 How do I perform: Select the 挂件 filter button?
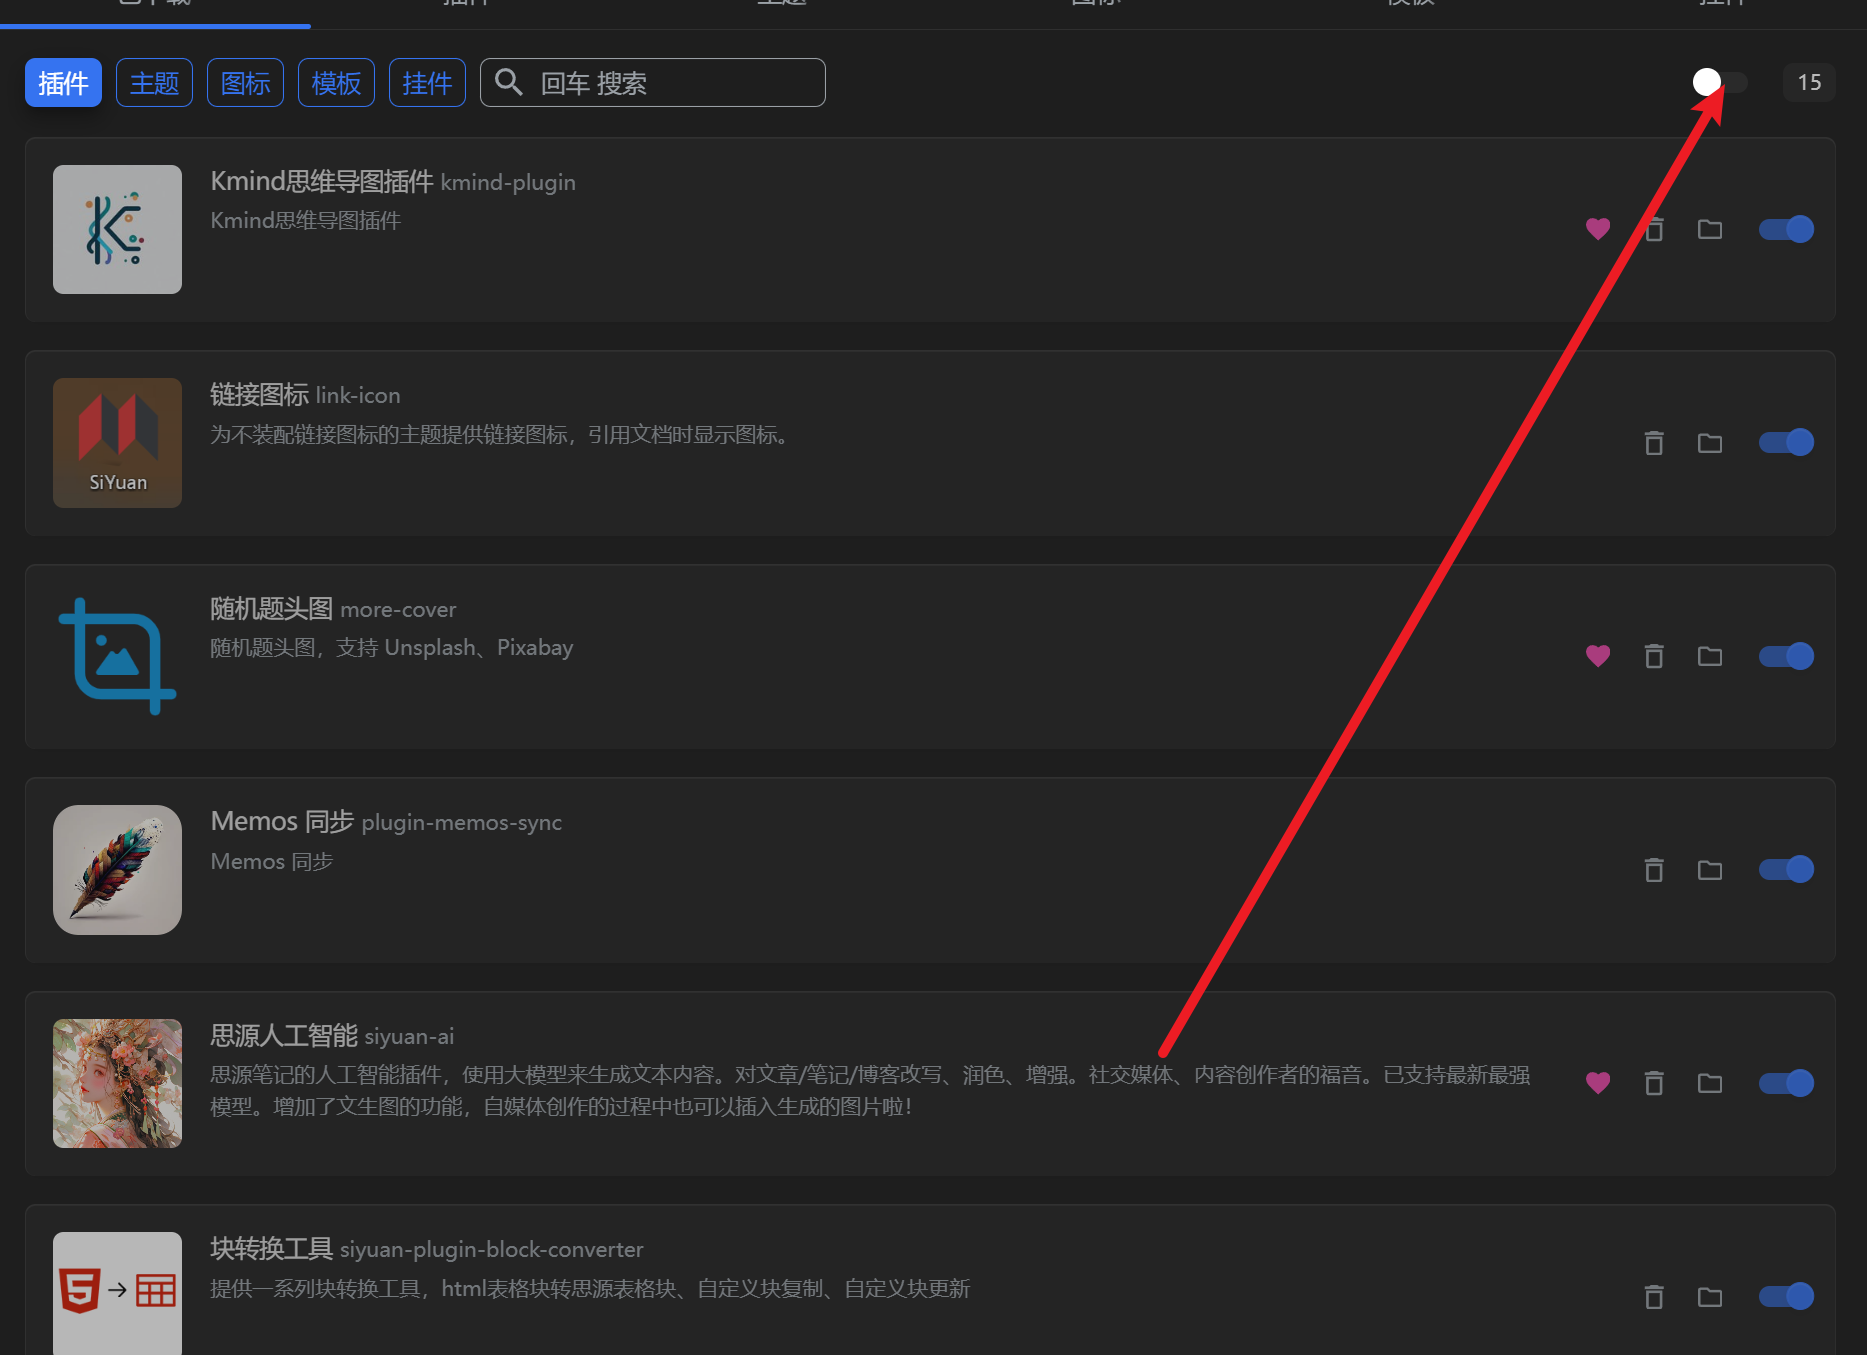pos(427,82)
